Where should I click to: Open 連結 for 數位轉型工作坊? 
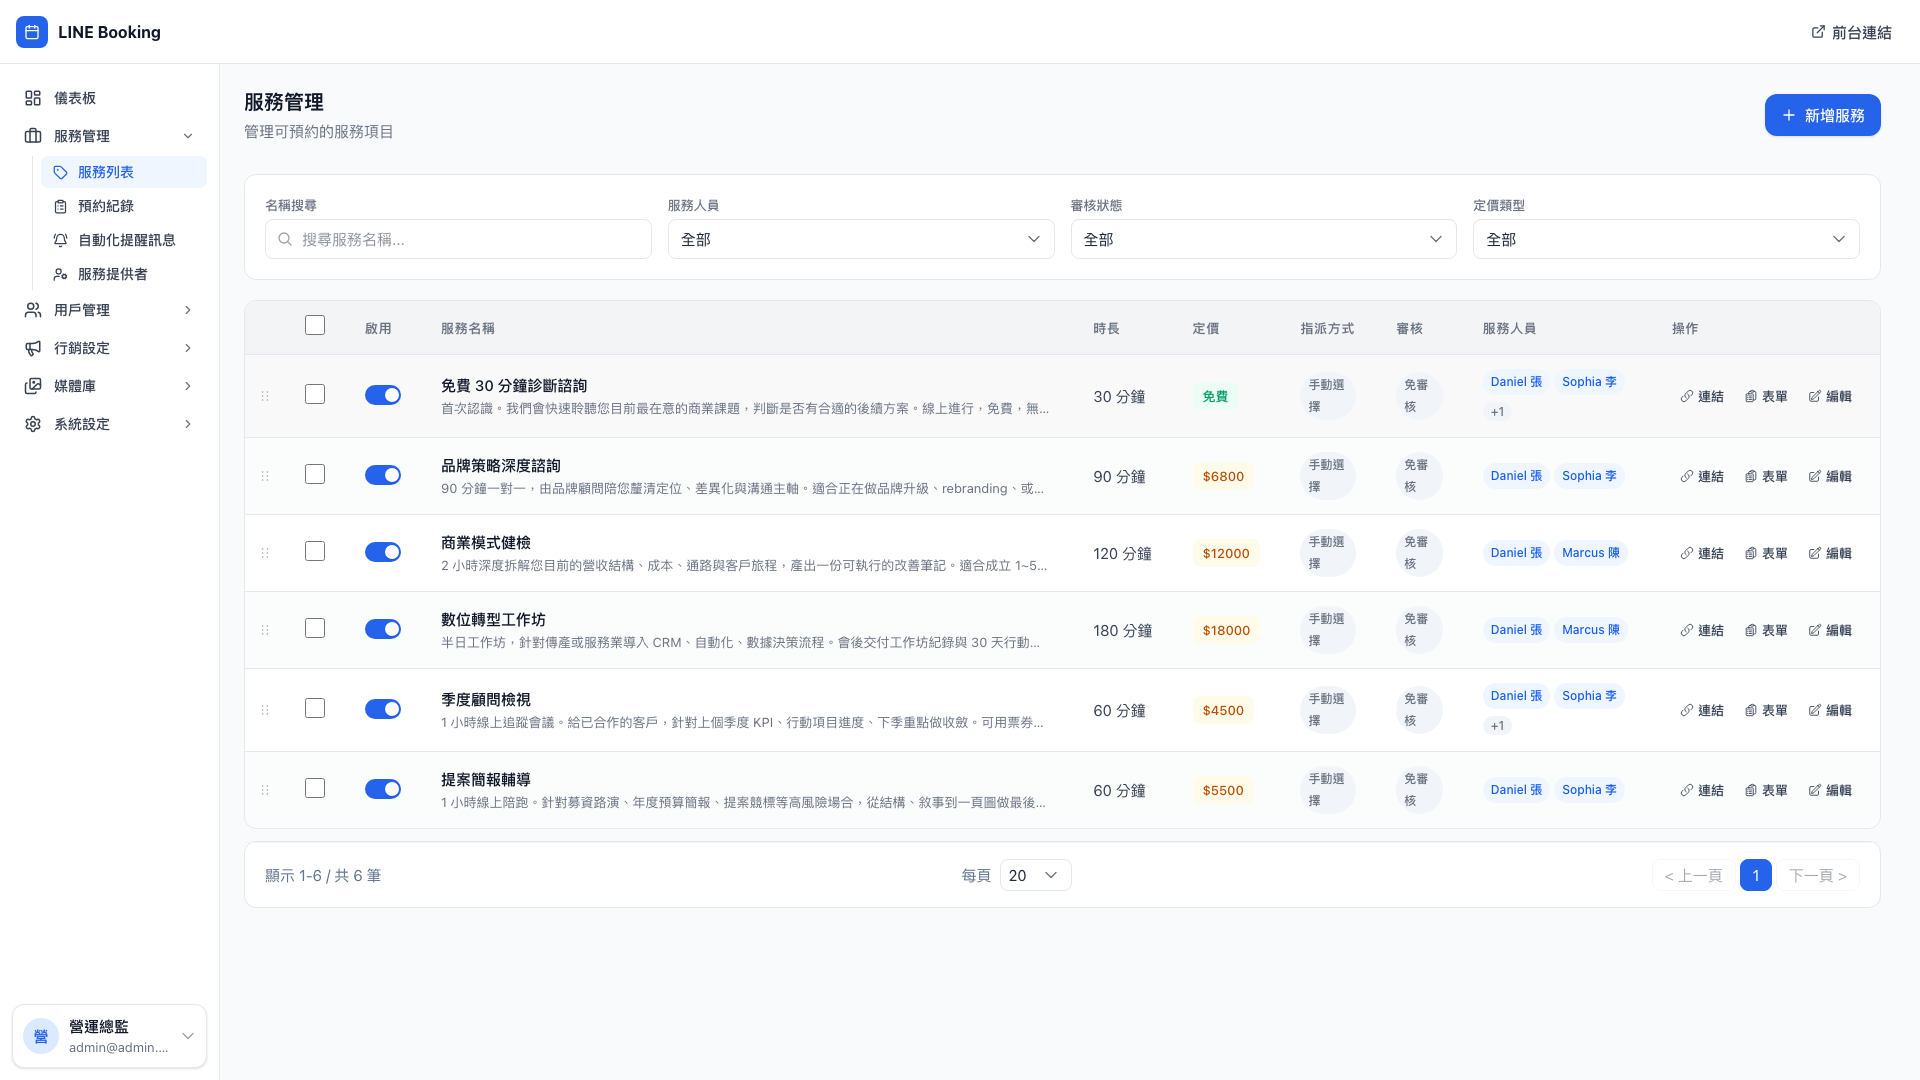pos(1702,630)
